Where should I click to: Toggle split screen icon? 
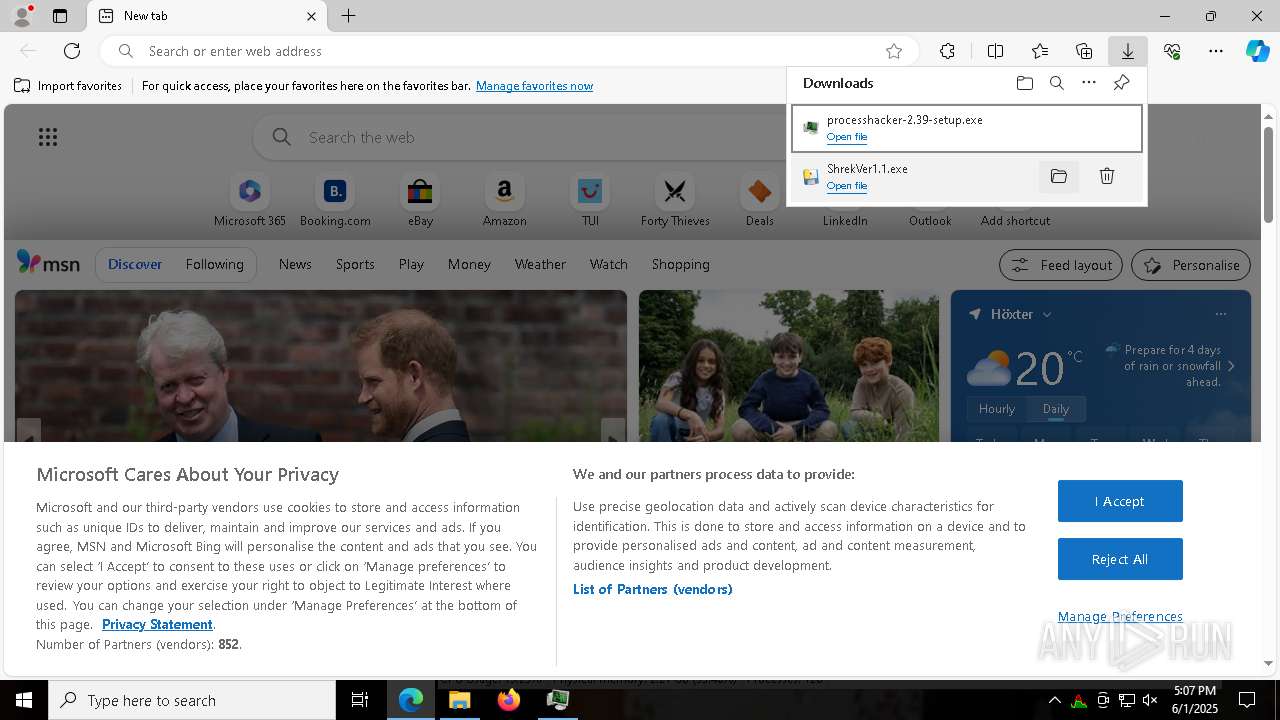tap(995, 51)
